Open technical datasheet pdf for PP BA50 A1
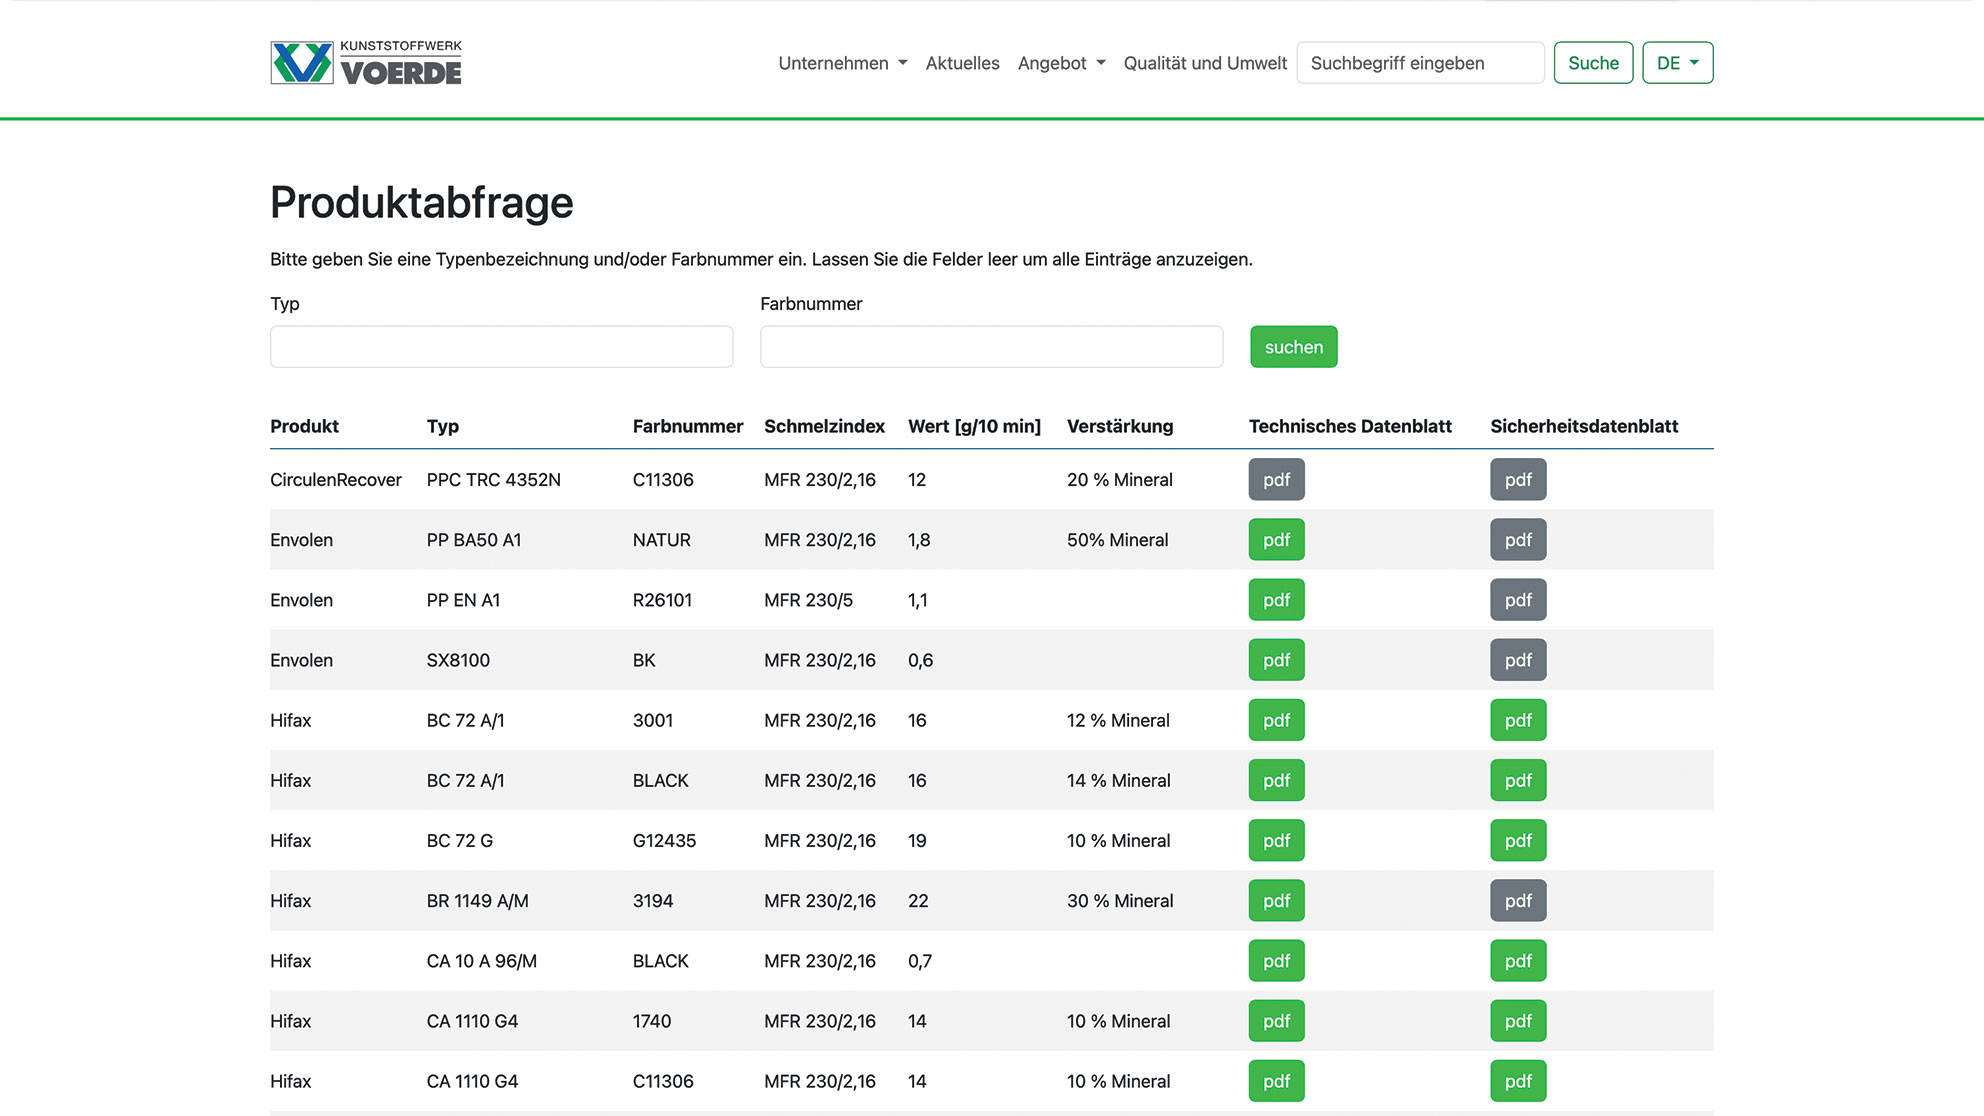1984x1116 pixels. click(x=1276, y=540)
